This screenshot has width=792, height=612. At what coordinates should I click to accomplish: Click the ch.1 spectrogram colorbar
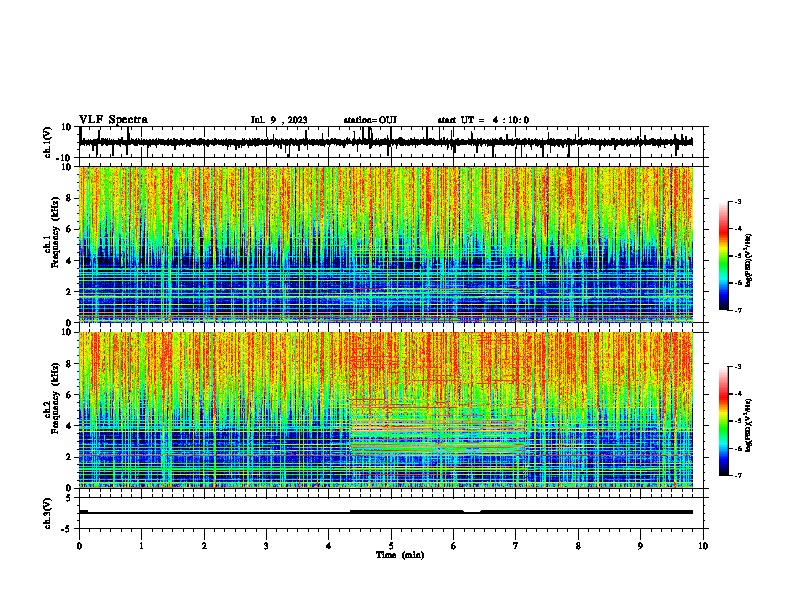pyautogui.click(x=723, y=256)
